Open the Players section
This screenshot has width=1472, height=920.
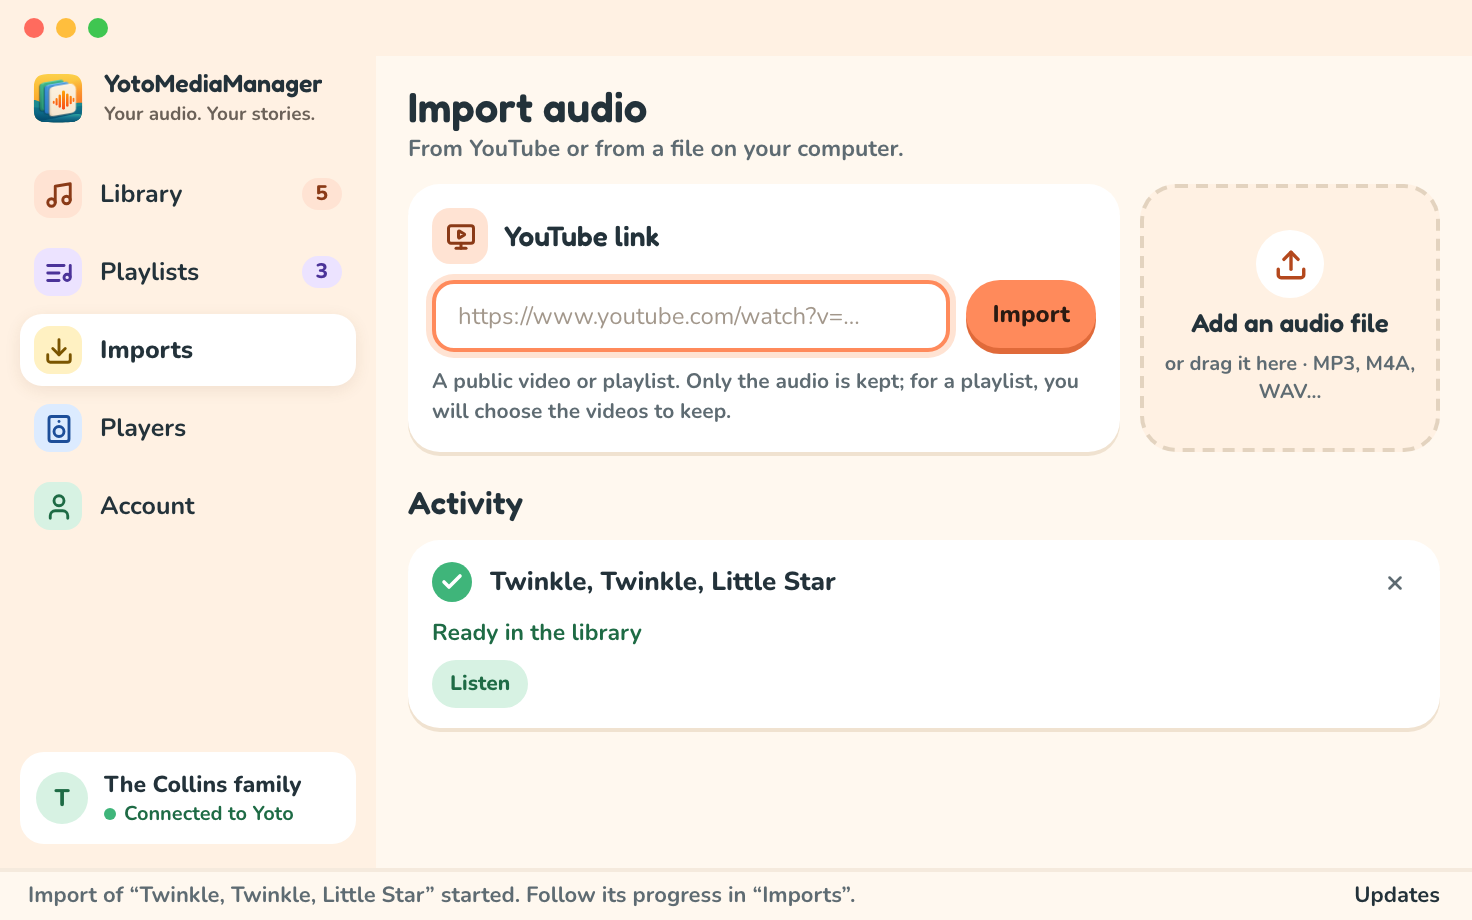[x=188, y=428]
